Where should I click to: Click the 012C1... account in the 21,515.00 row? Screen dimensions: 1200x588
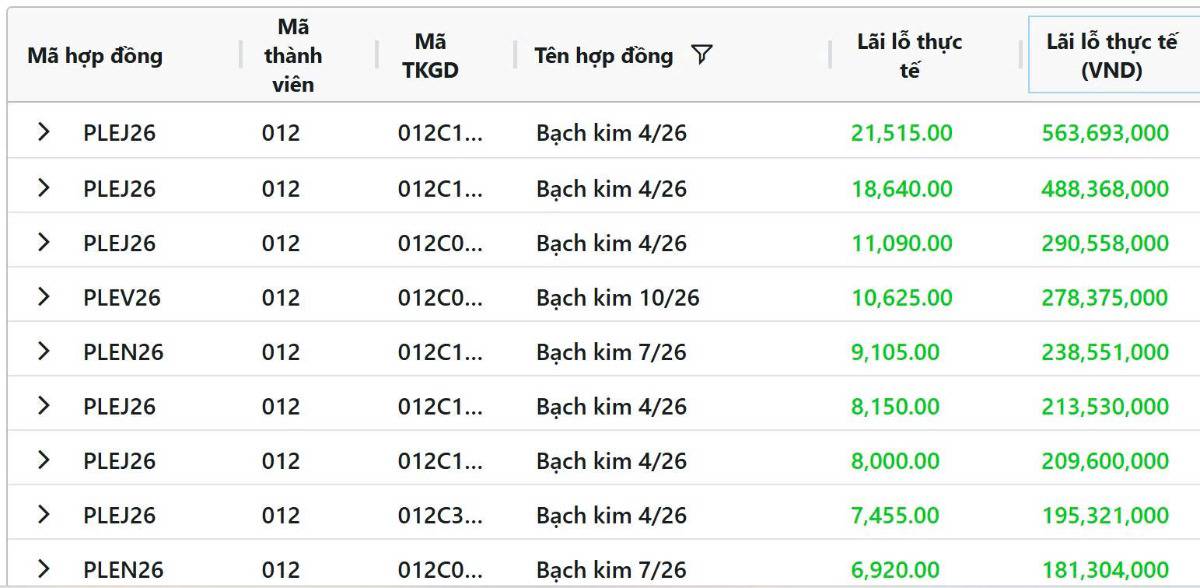441,133
